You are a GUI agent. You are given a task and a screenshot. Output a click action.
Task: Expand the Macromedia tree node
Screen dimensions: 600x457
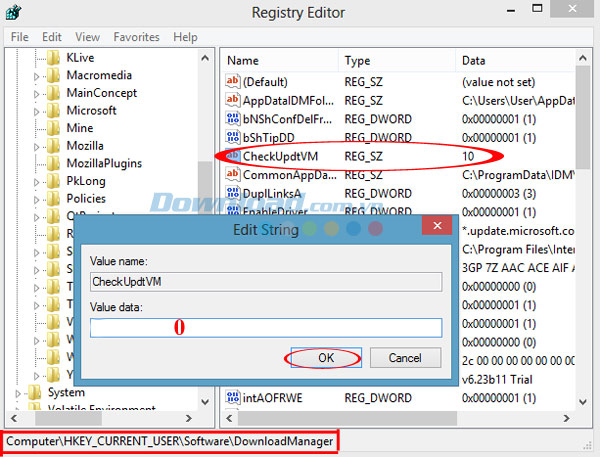pyautogui.click(x=36, y=77)
